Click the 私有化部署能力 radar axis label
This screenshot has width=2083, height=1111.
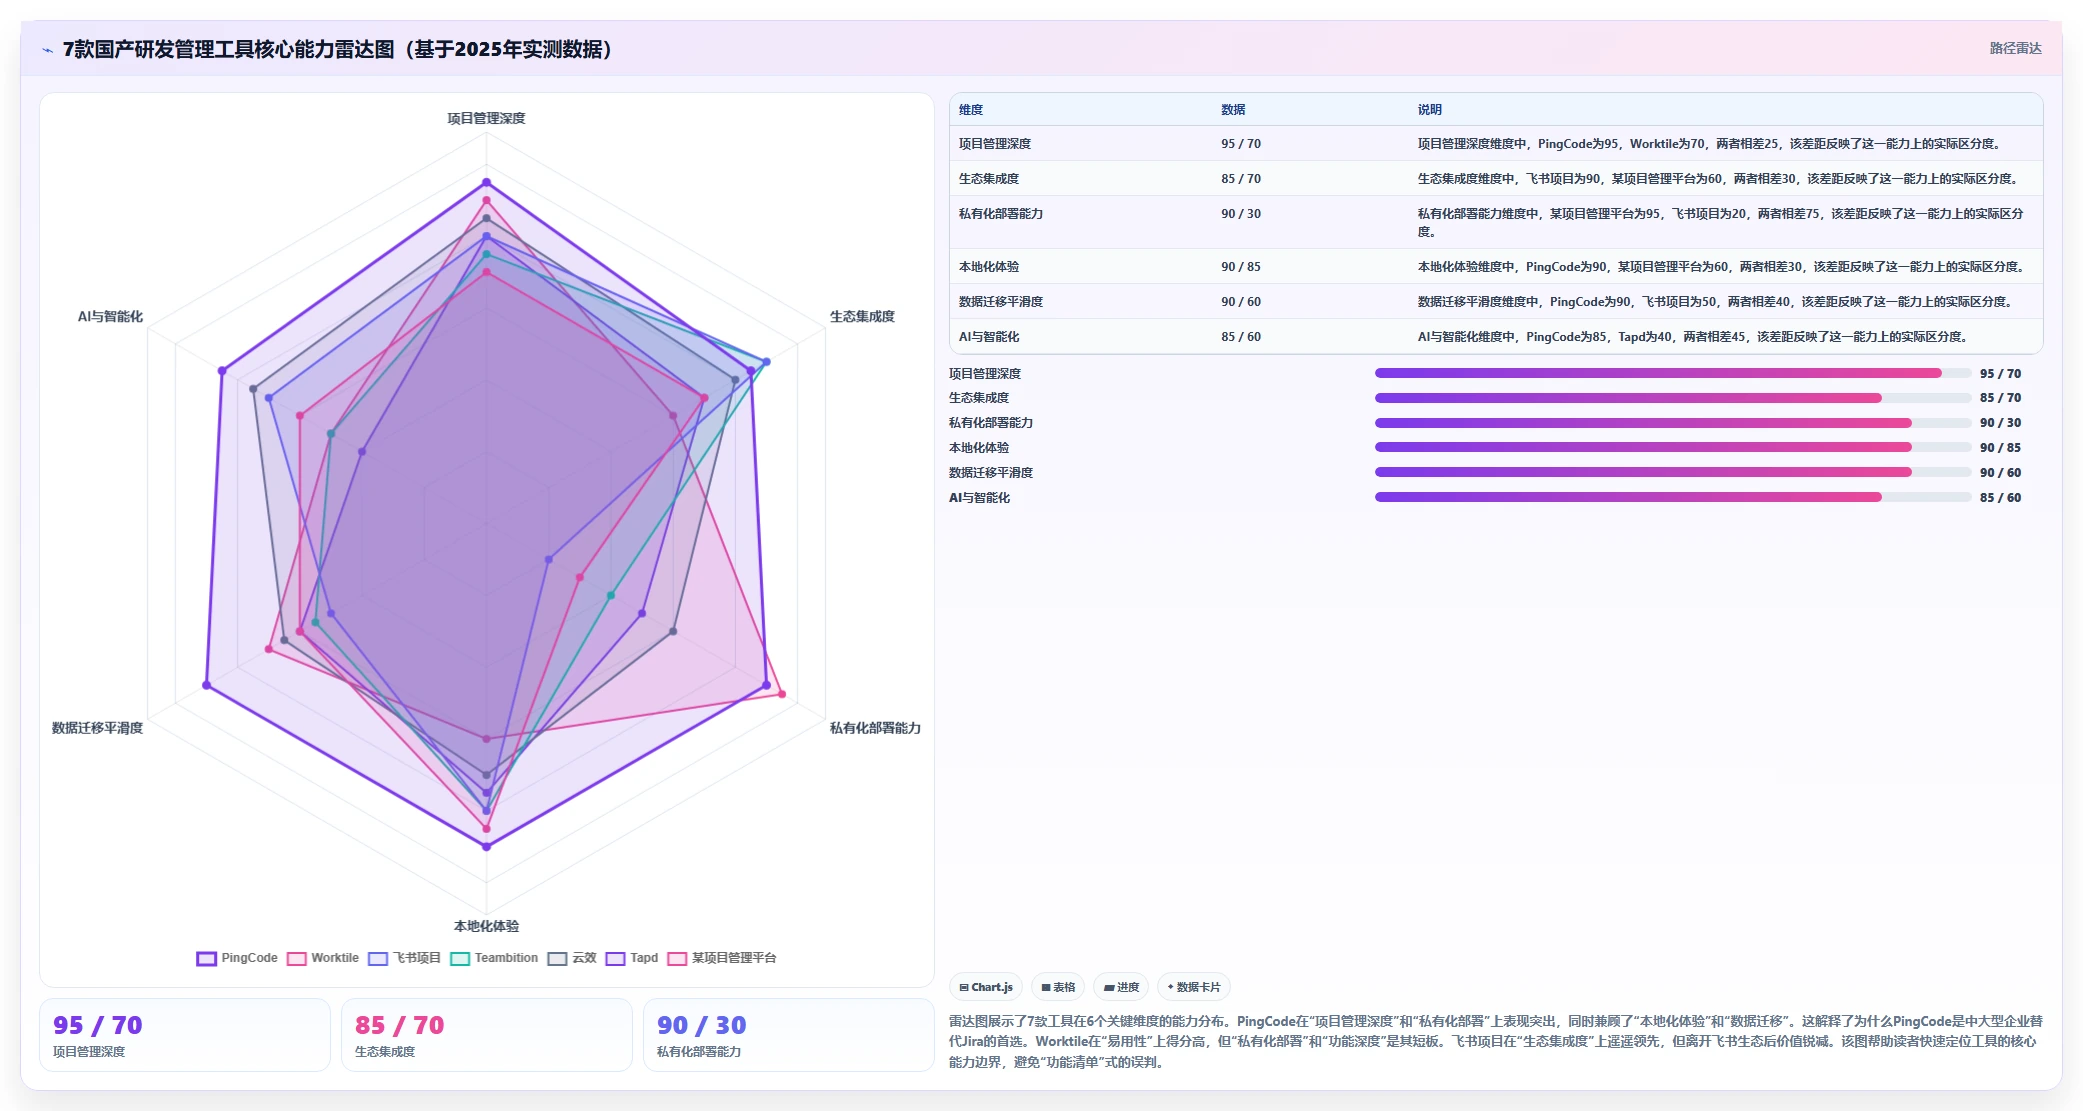pos(875,728)
